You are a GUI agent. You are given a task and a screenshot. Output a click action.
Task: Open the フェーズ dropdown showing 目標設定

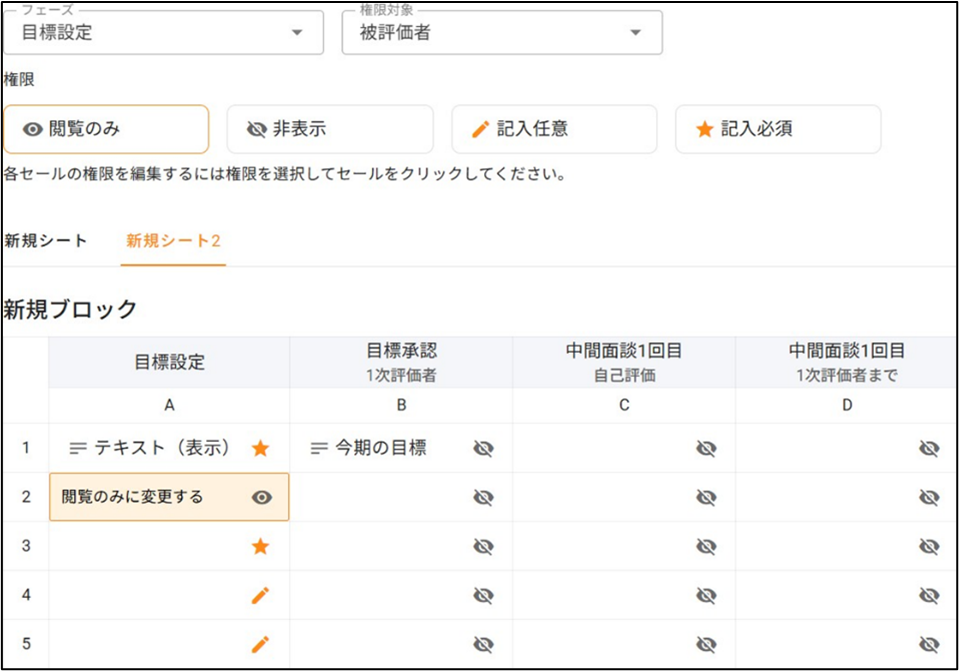[163, 32]
